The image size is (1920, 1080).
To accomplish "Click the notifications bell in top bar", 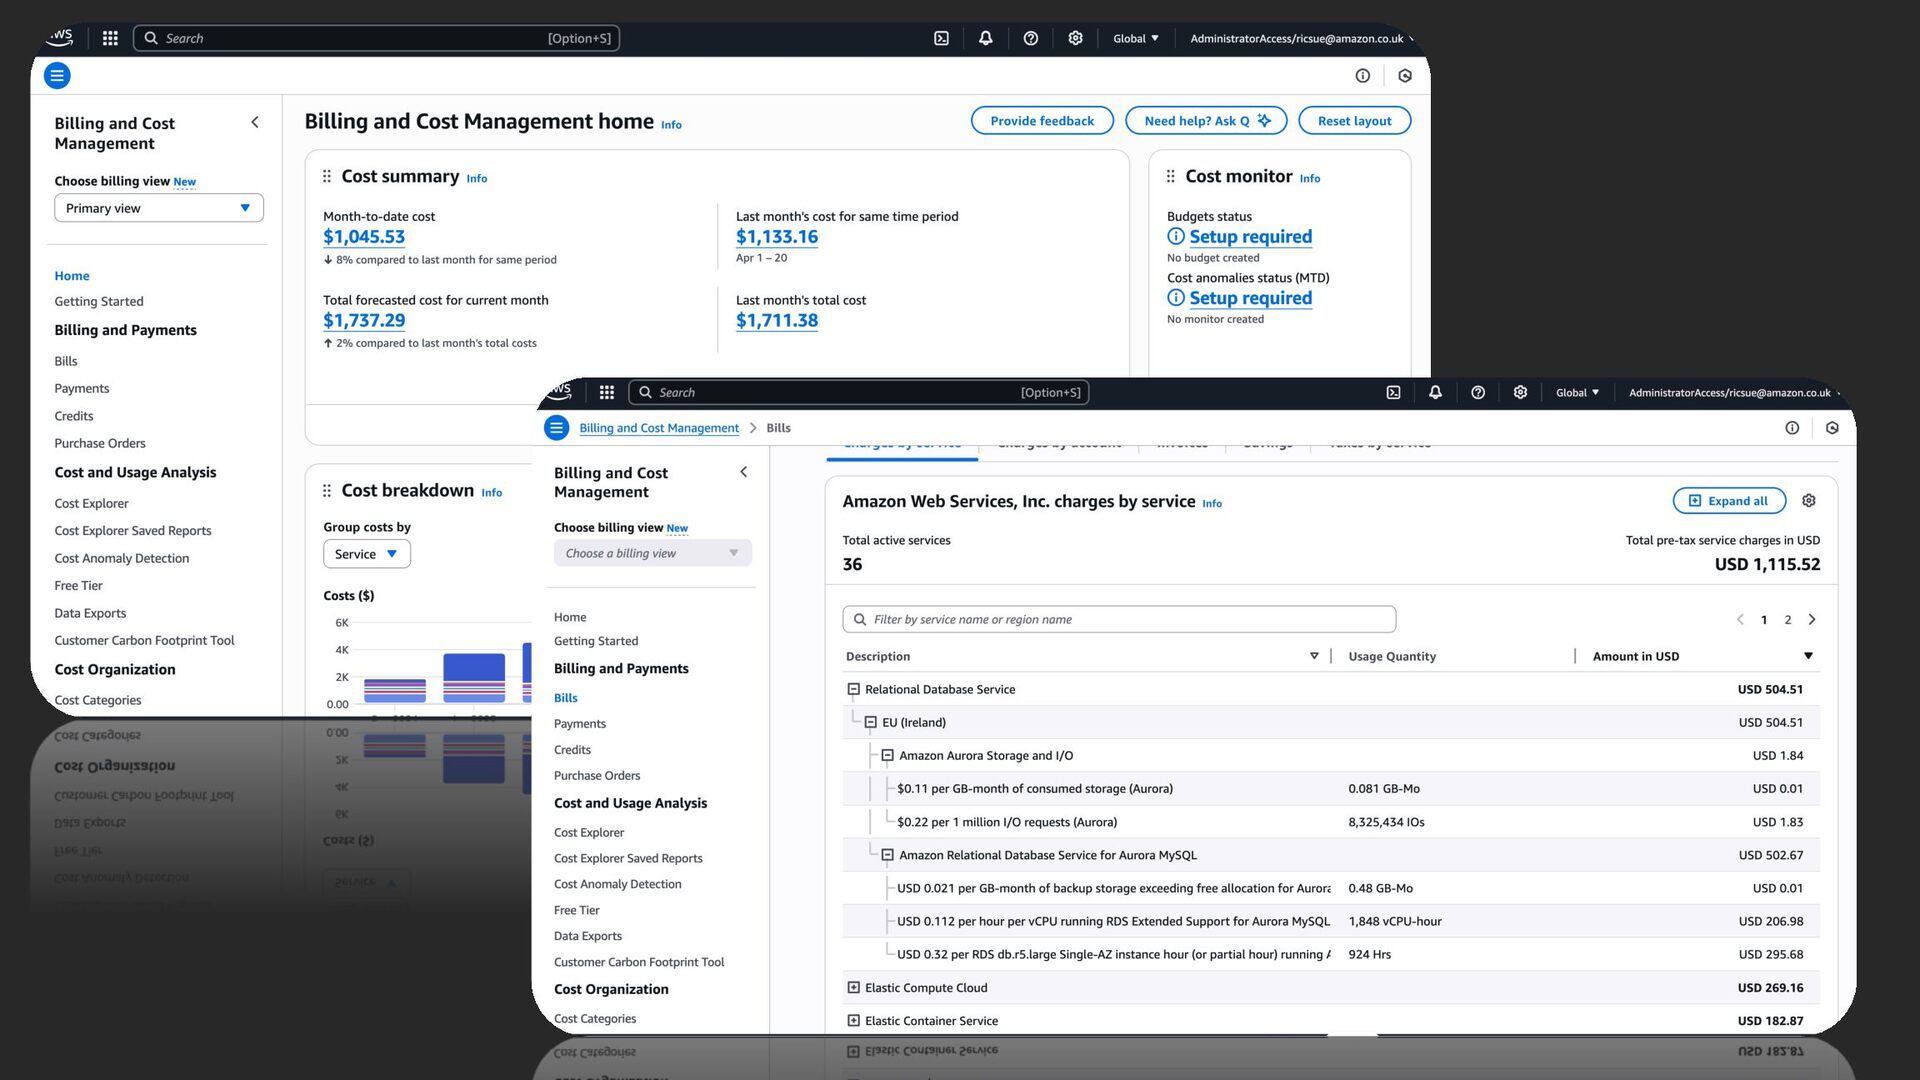I will [x=985, y=38].
